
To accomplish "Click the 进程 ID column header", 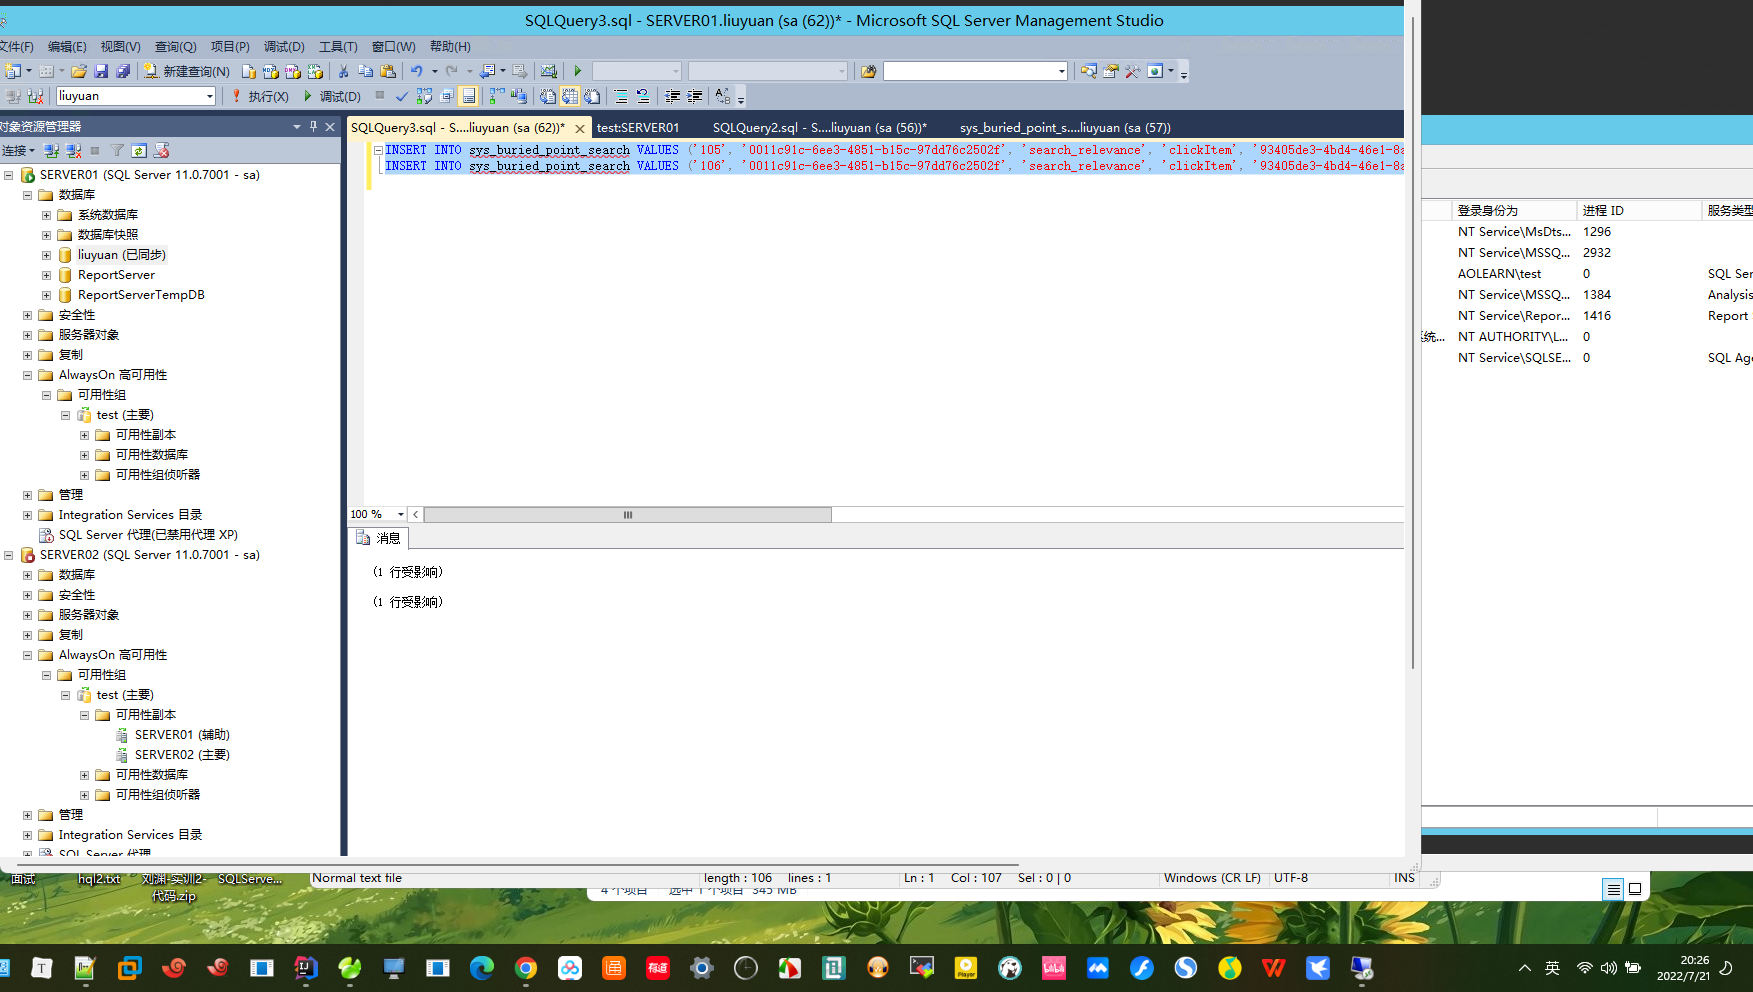I will point(1638,210).
